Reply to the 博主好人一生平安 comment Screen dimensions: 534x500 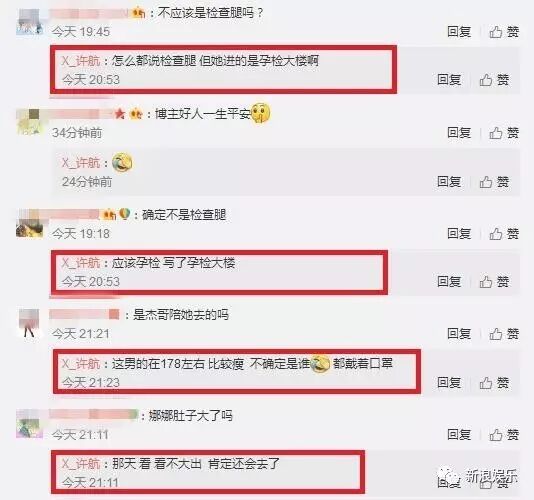click(459, 132)
